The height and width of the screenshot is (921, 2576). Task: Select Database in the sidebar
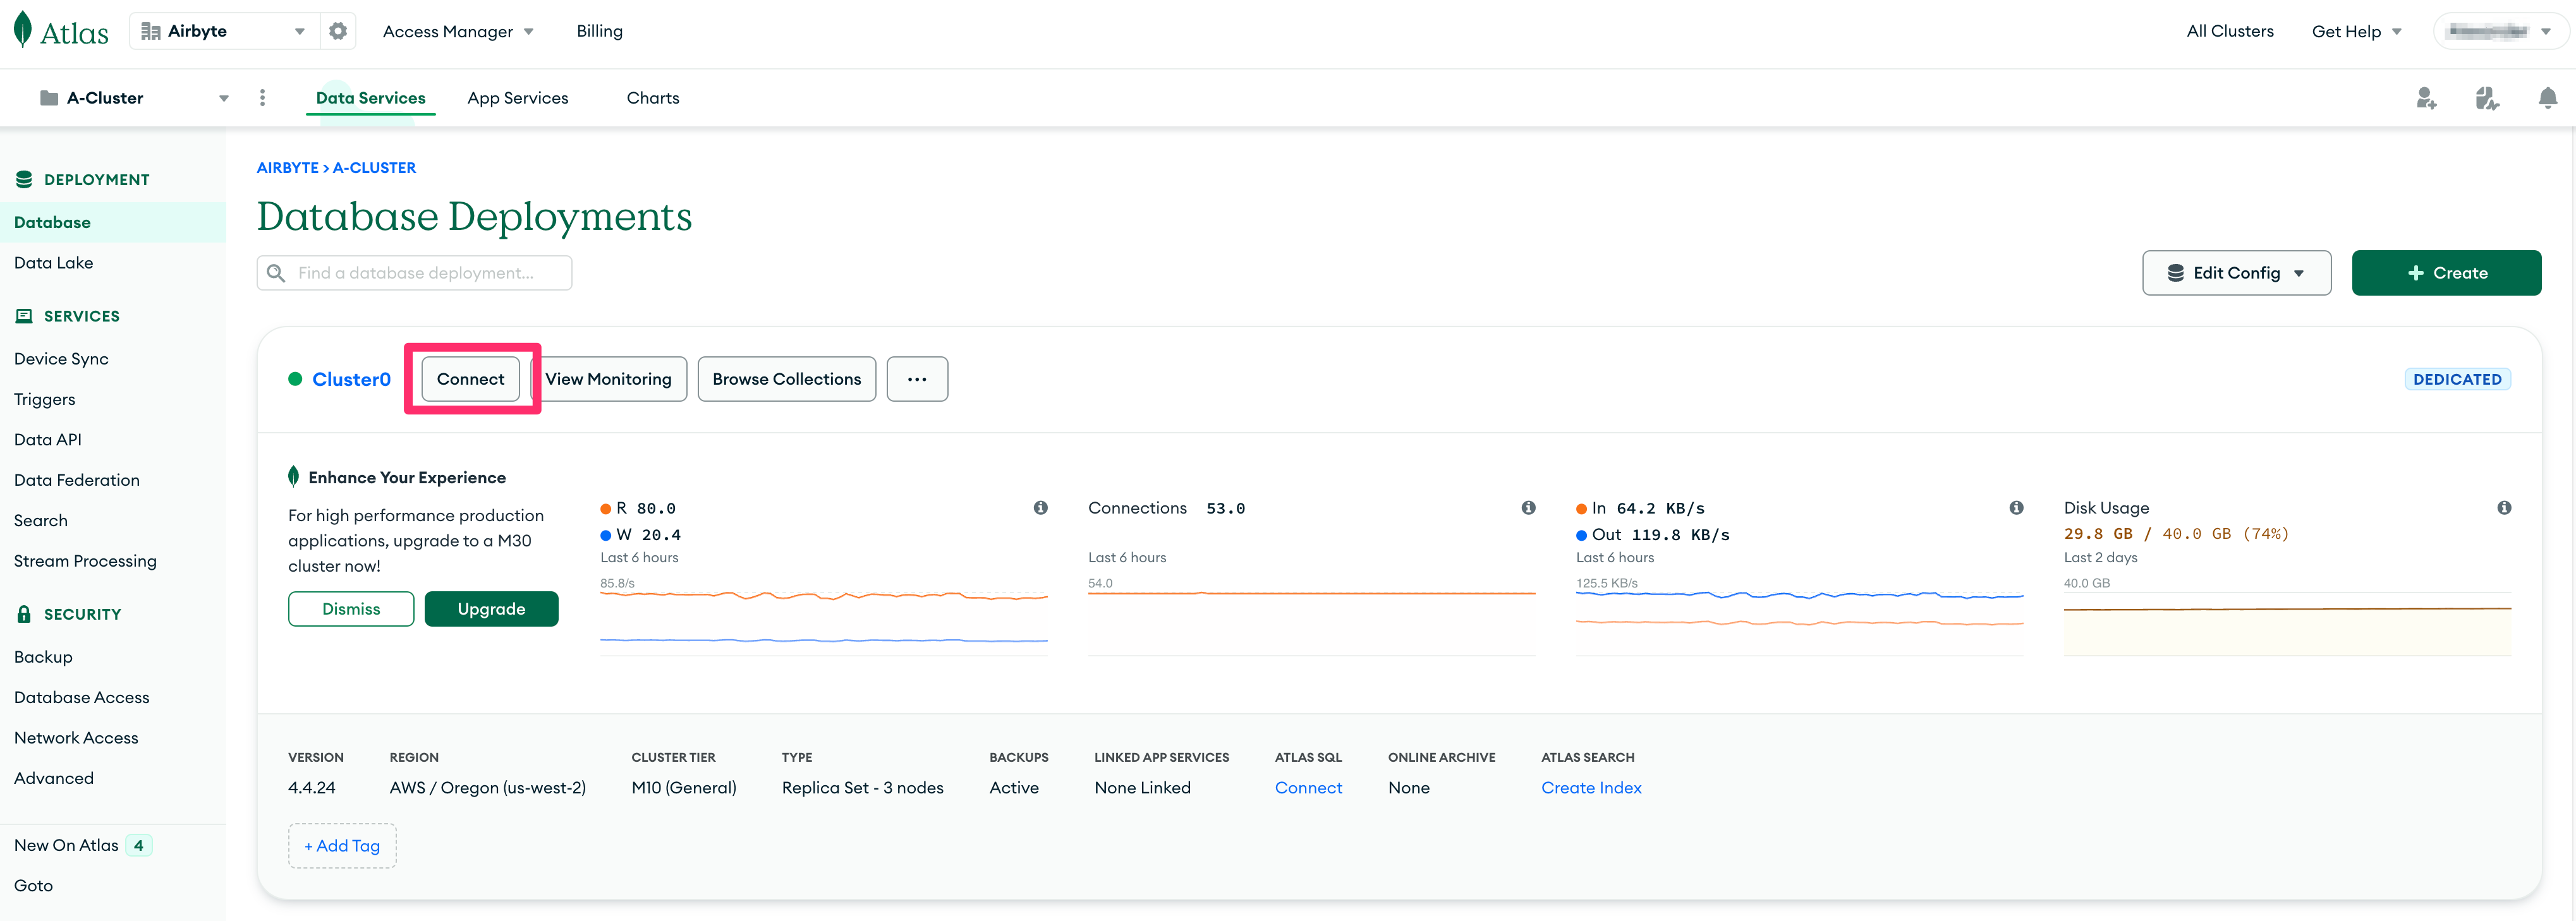pos(113,222)
